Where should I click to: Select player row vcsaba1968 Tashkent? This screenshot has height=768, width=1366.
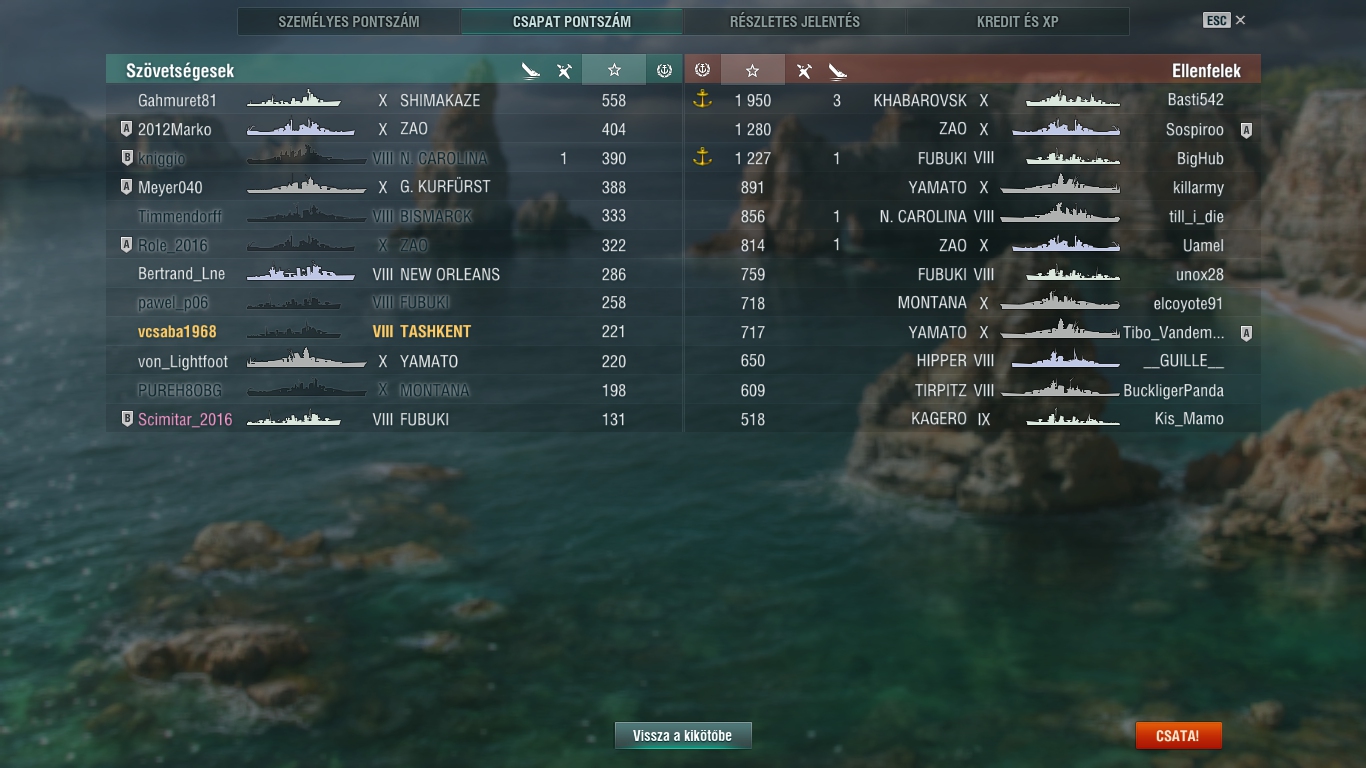click(x=394, y=332)
